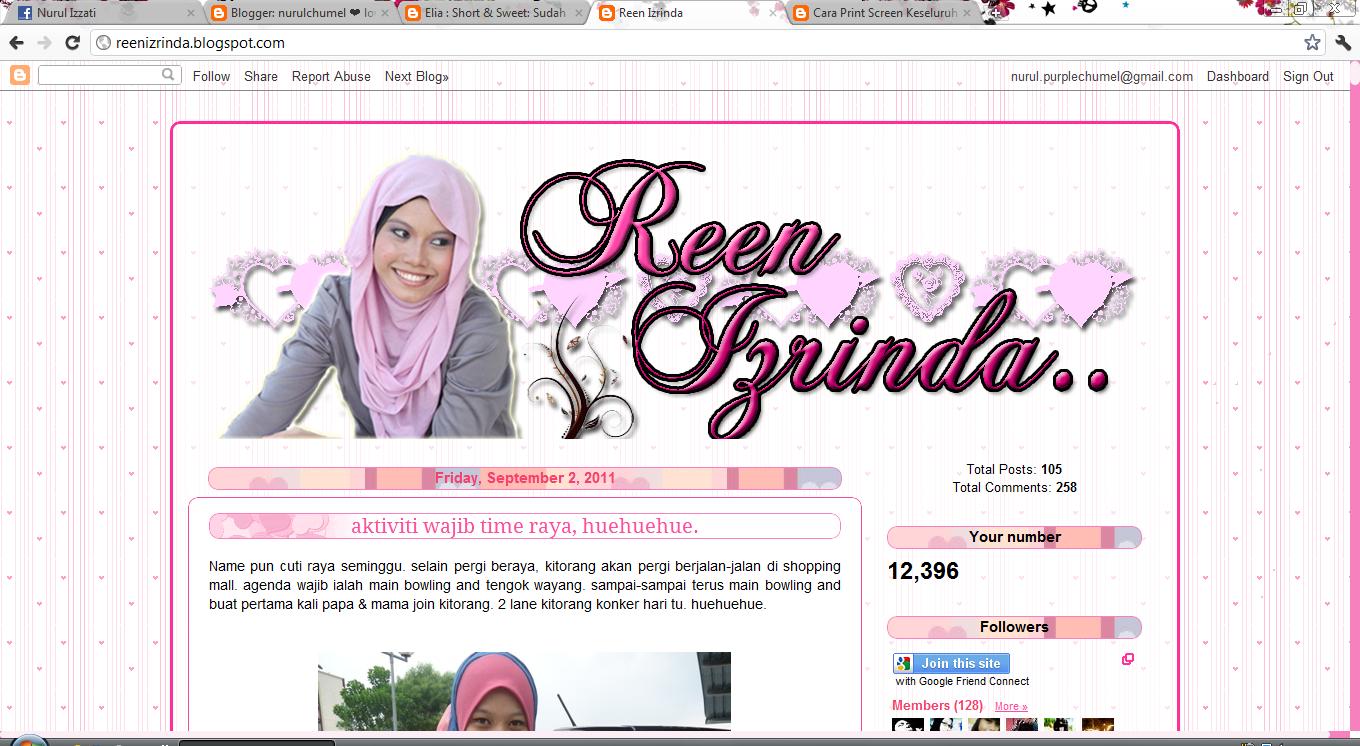
Task: Click the search magnifier in Blogger navbar
Action: point(168,75)
